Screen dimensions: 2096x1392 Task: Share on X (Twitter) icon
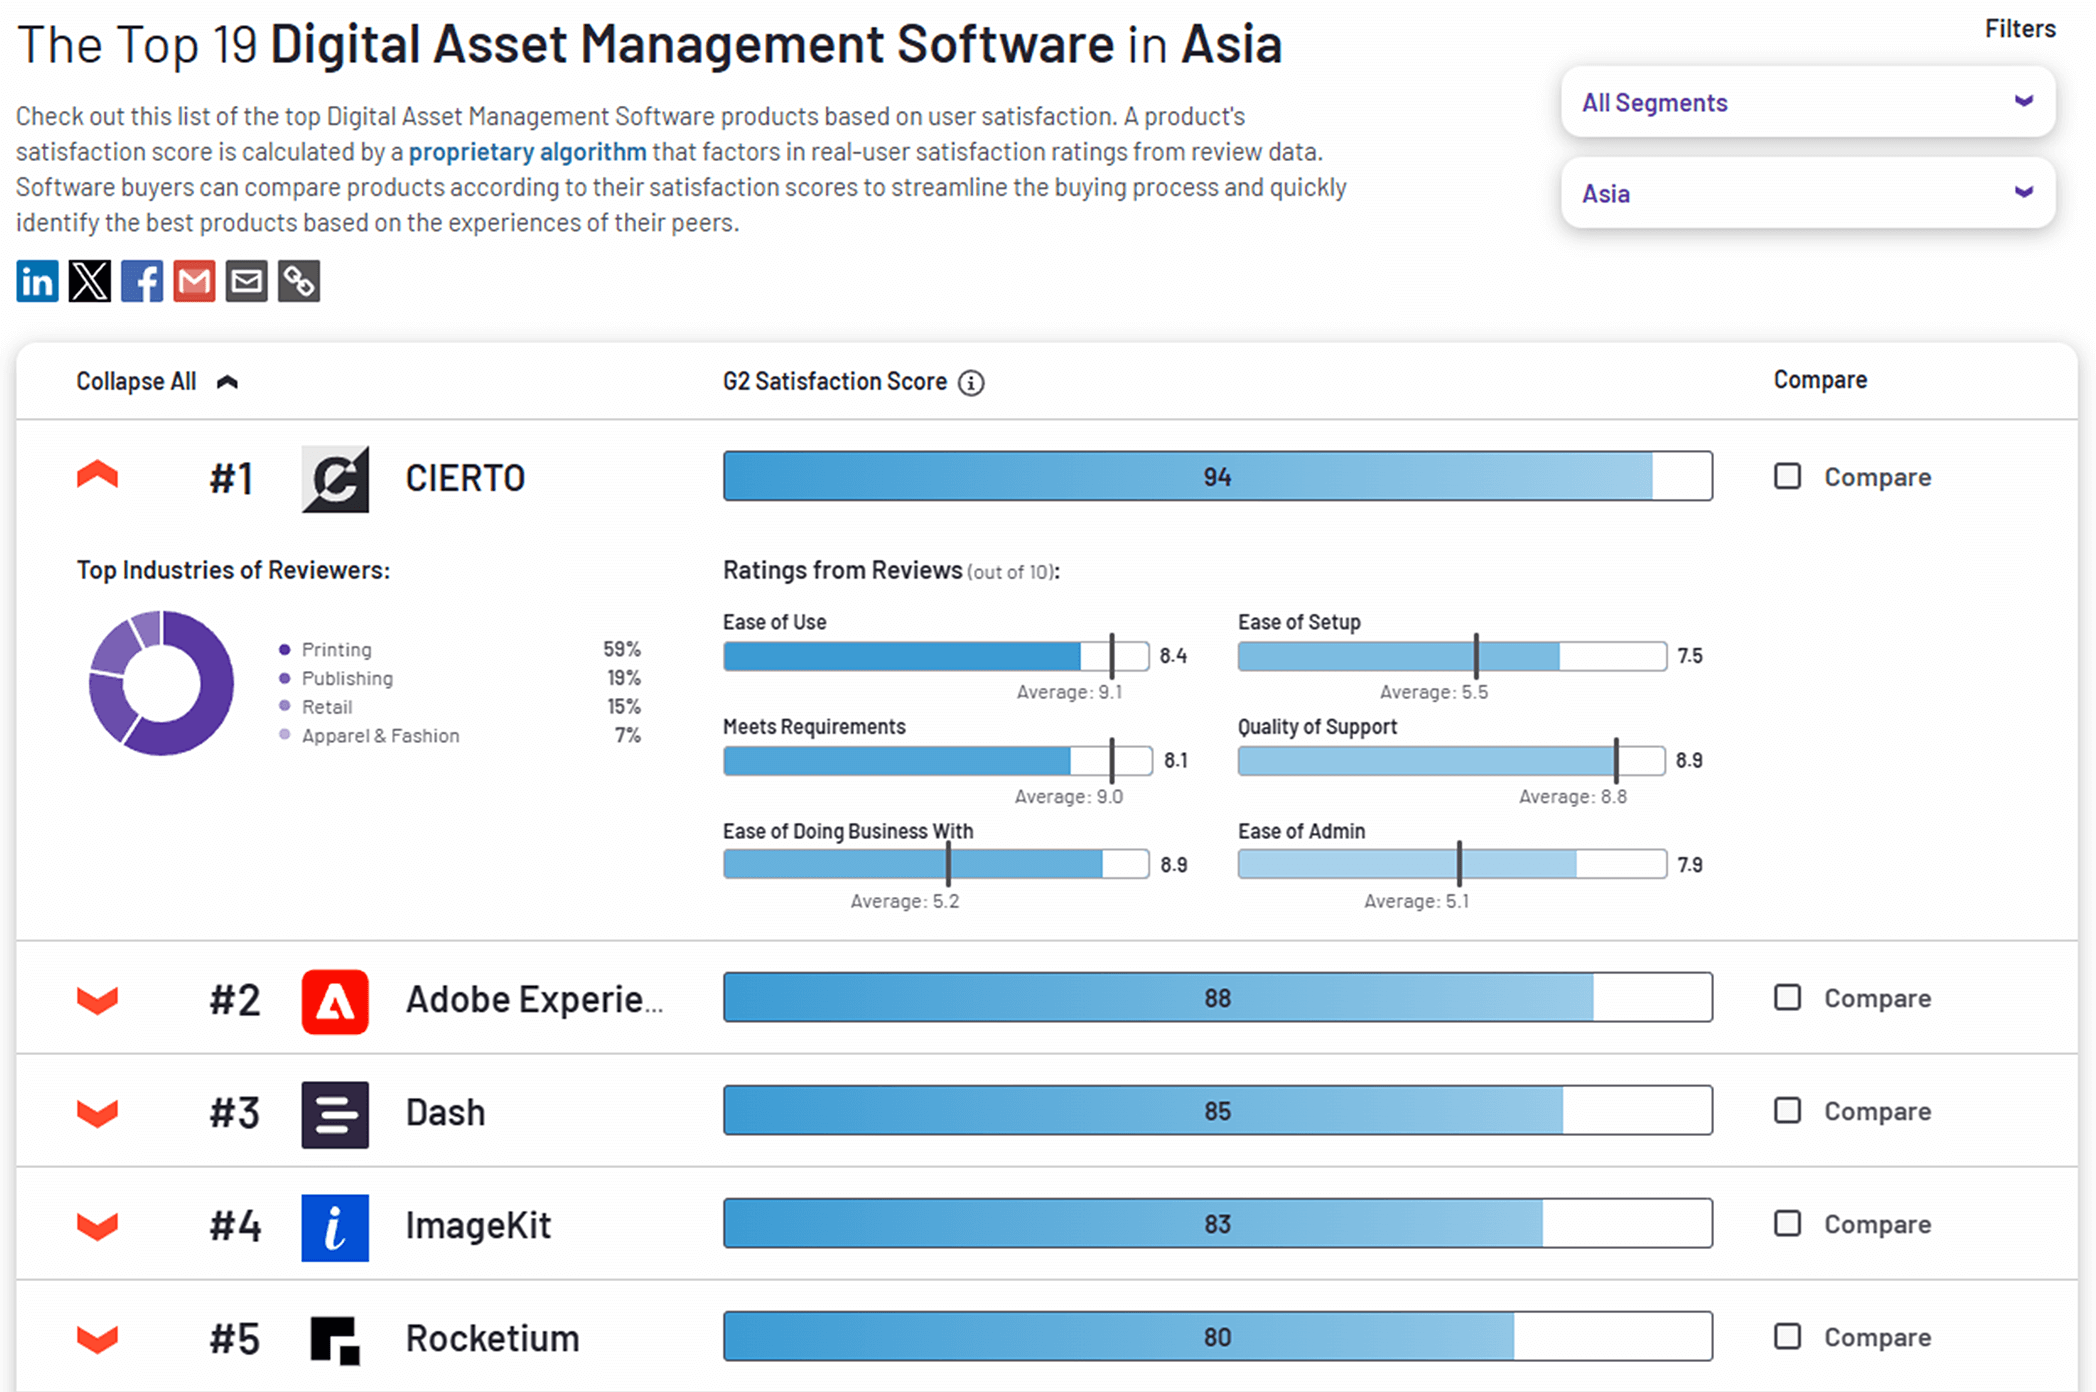[89, 281]
